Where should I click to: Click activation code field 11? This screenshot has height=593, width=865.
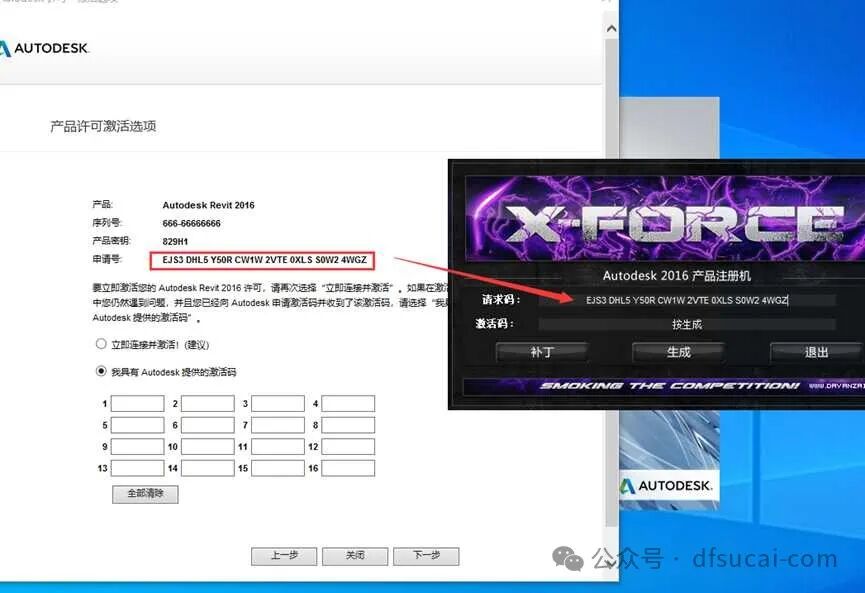(x=277, y=447)
